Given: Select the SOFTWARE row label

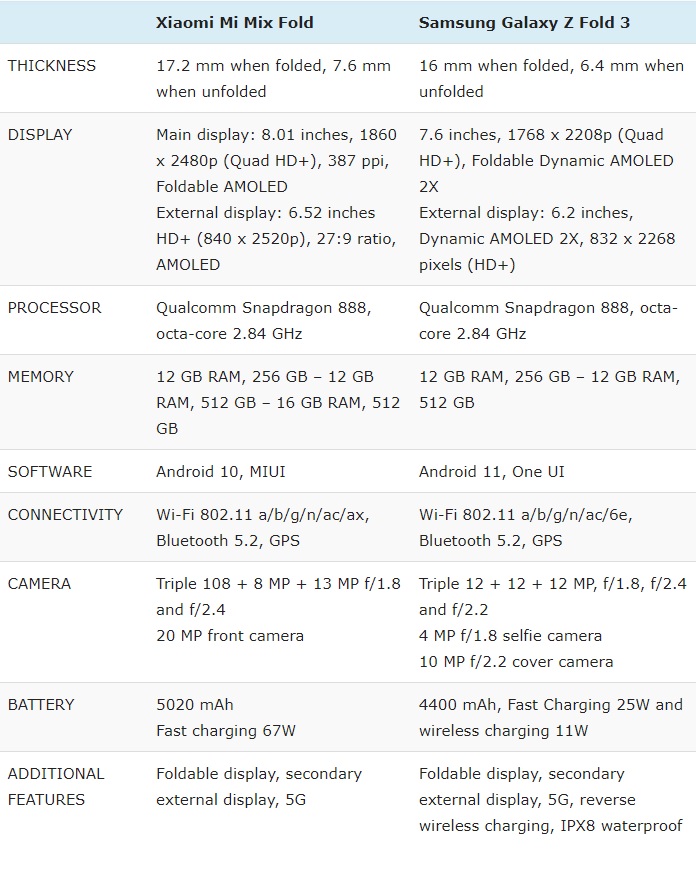Looking at the screenshot, I should click(50, 472).
